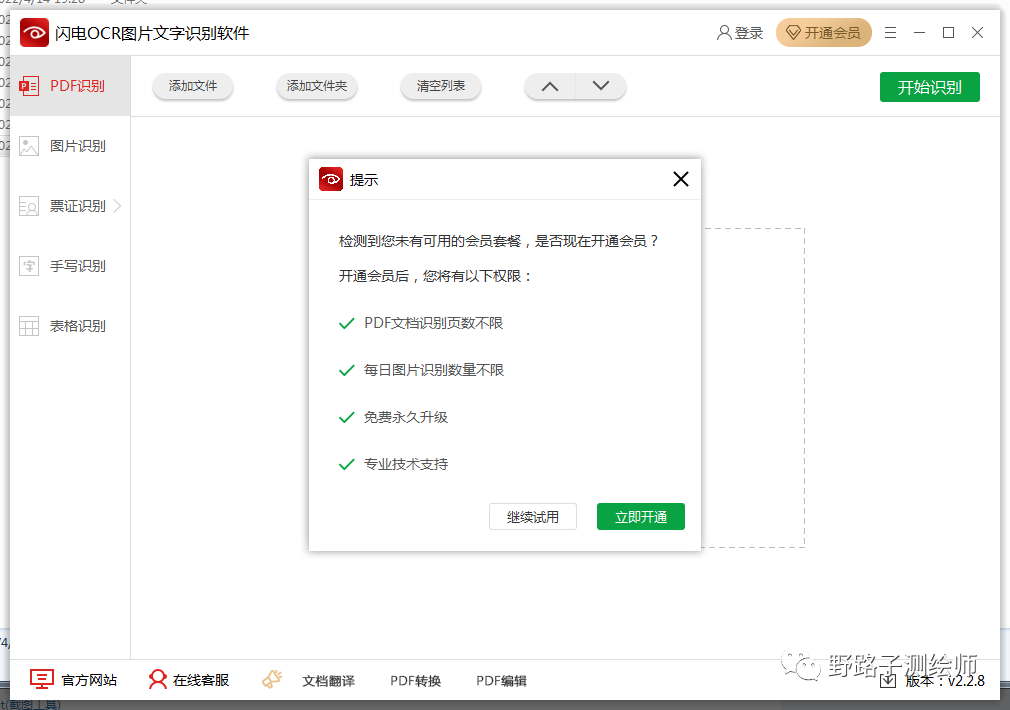Open the 文档翻译 tool link
Viewport: 1010px width, 710px height.
[329, 681]
